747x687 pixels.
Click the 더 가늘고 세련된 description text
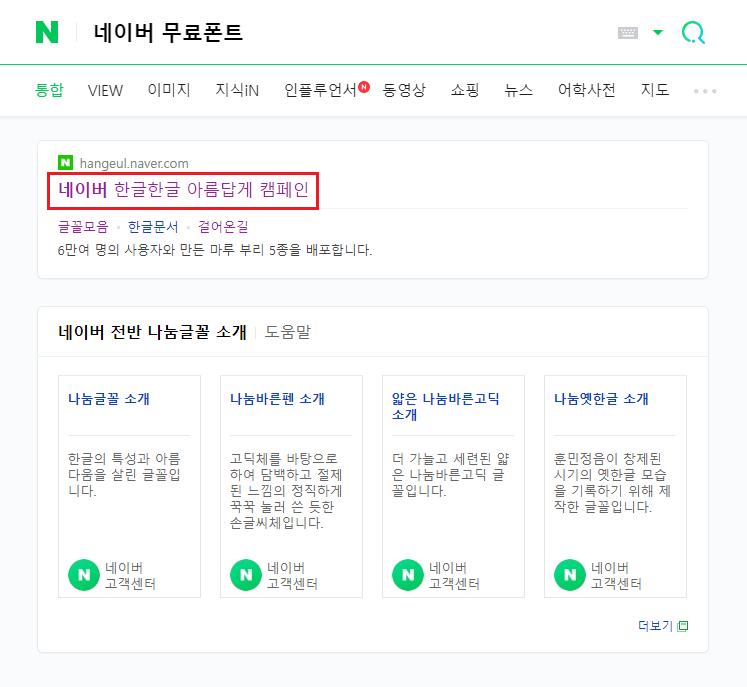pos(451,475)
